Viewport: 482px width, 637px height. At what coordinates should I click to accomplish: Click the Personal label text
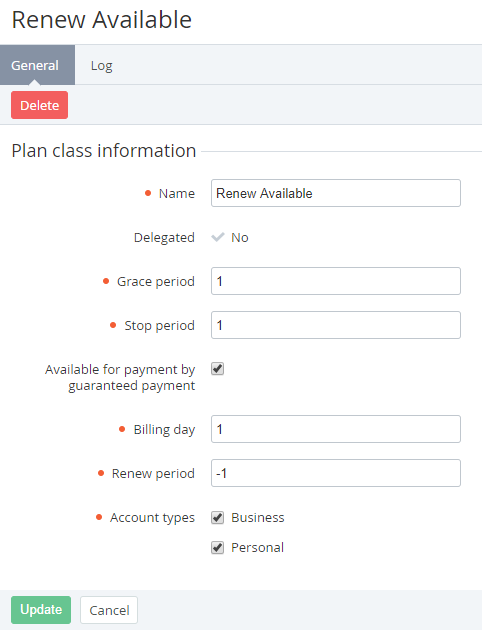coord(257,548)
